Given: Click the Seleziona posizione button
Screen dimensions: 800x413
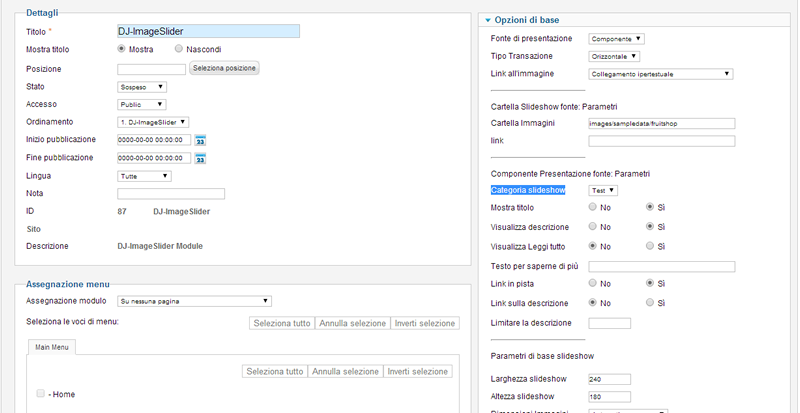Looking at the screenshot, I should 224,68.
